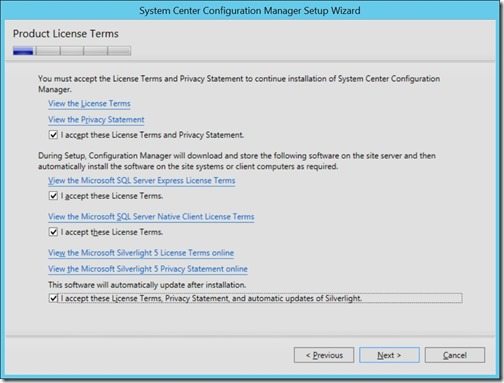The width and height of the screenshot is (504, 383).
Task: Toggle the Silverlight automatic updates acceptance checkbox
Action: (x=53, y=298)
